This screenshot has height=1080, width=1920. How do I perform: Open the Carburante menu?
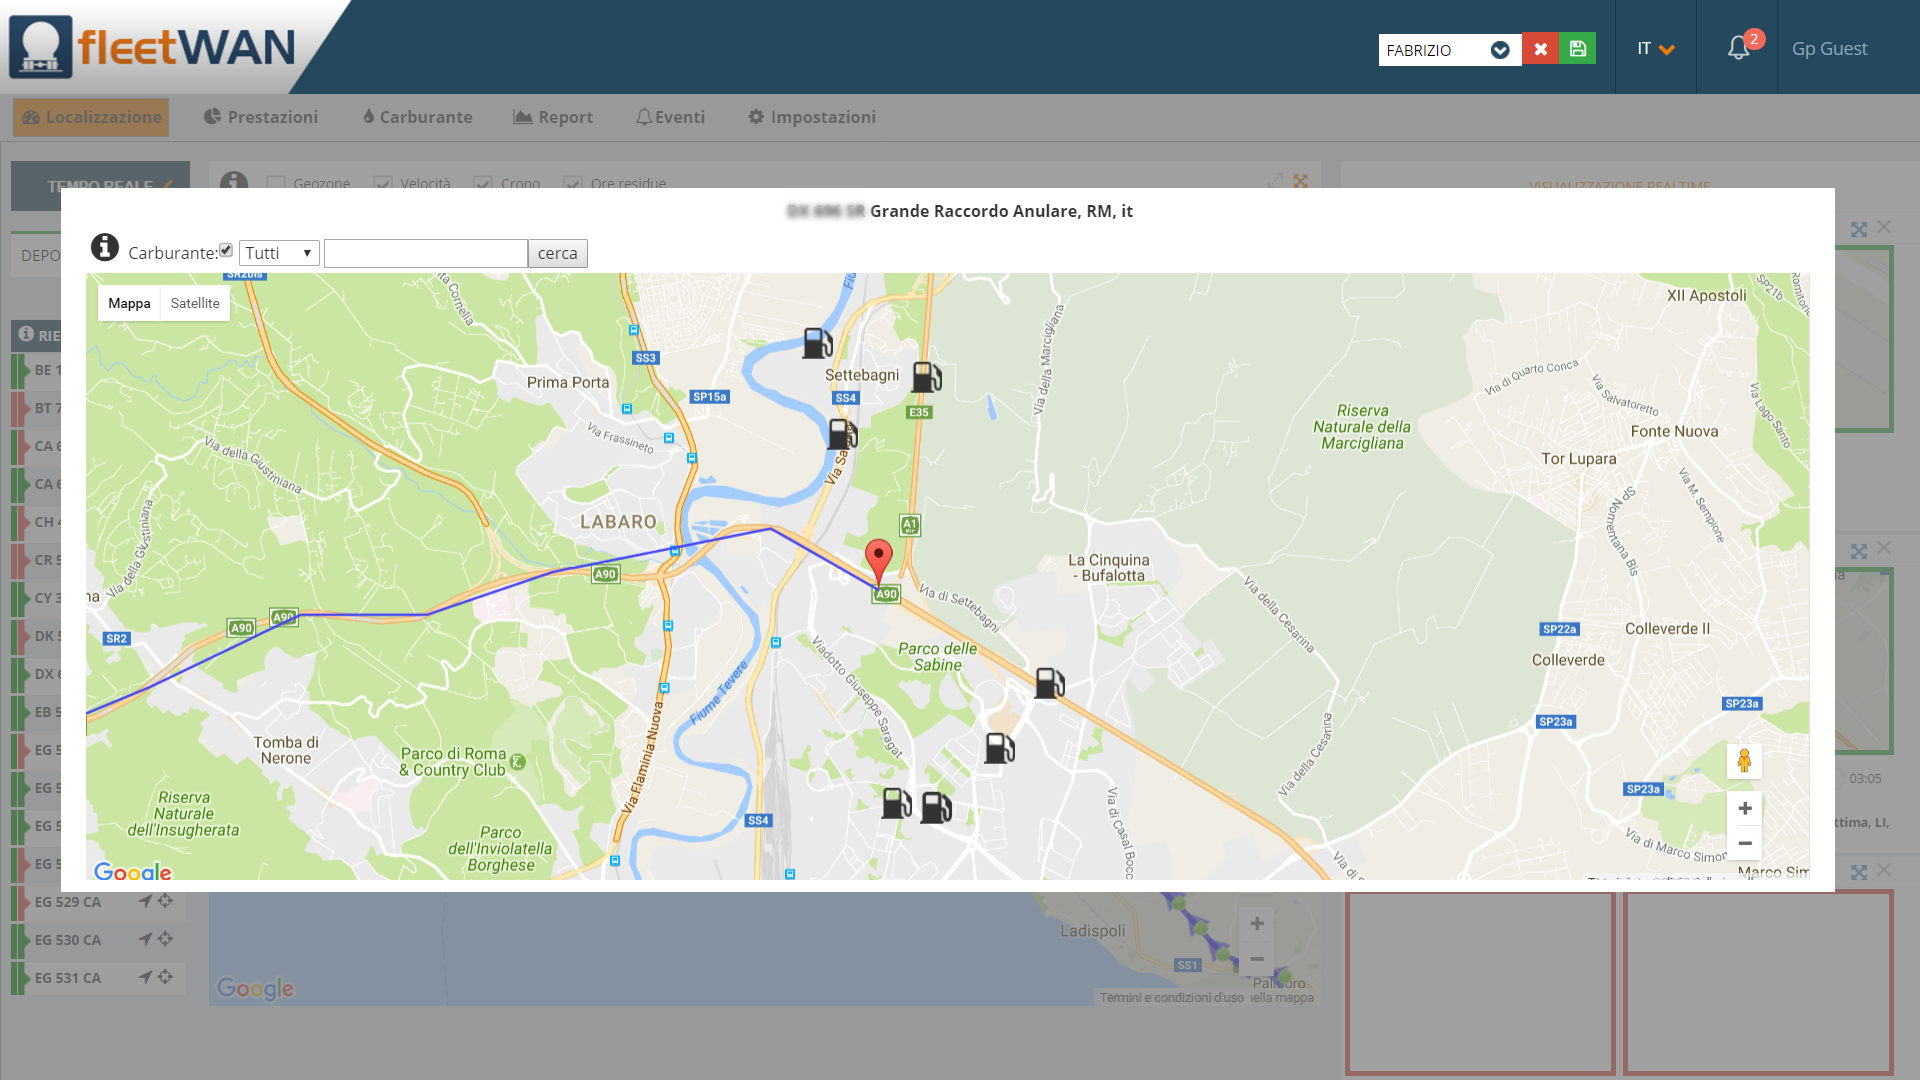[417, 117]
